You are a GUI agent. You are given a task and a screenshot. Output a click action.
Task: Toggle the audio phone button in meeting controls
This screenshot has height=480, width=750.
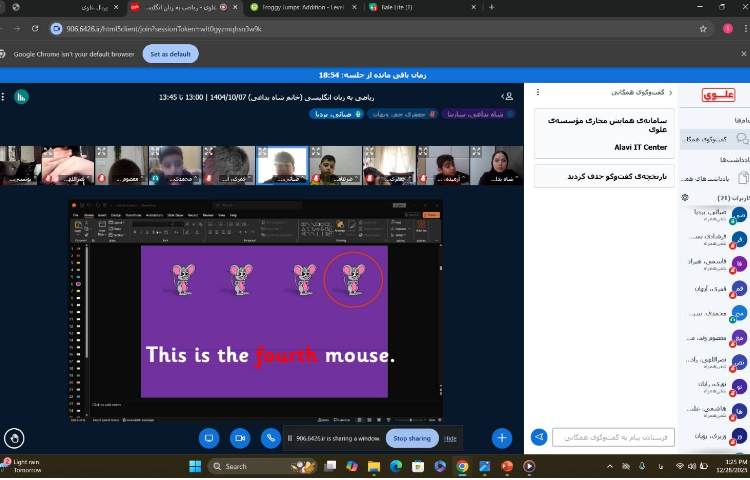coord(270,438)
